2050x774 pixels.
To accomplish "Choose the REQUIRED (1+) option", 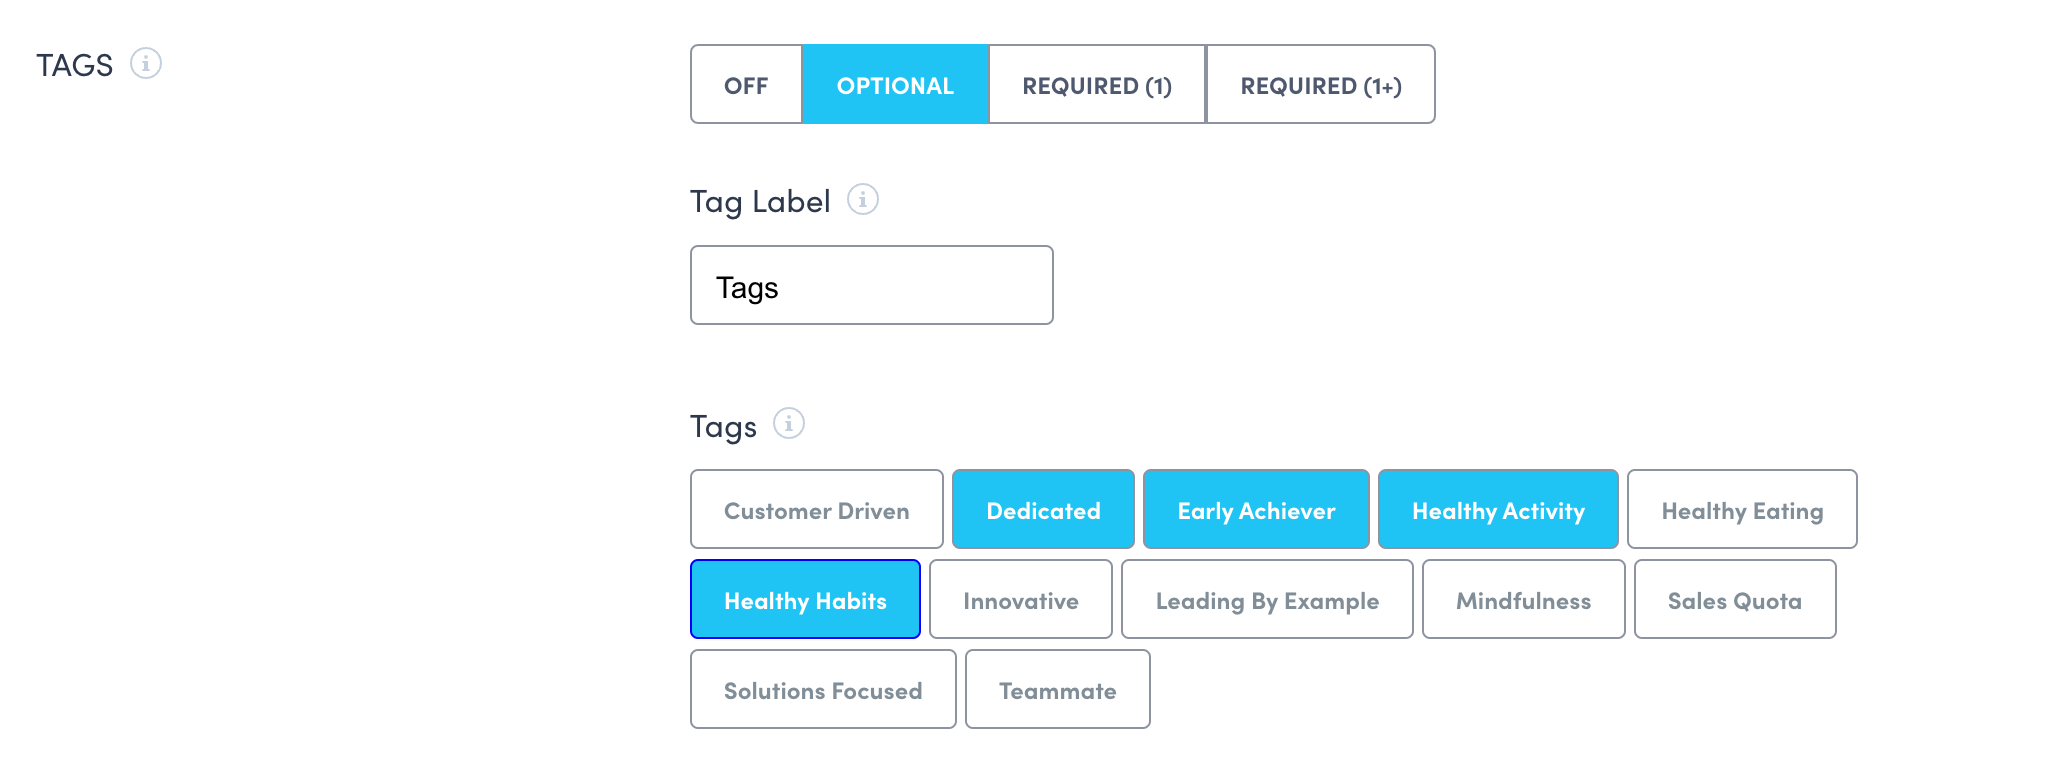I will 1320,85.
